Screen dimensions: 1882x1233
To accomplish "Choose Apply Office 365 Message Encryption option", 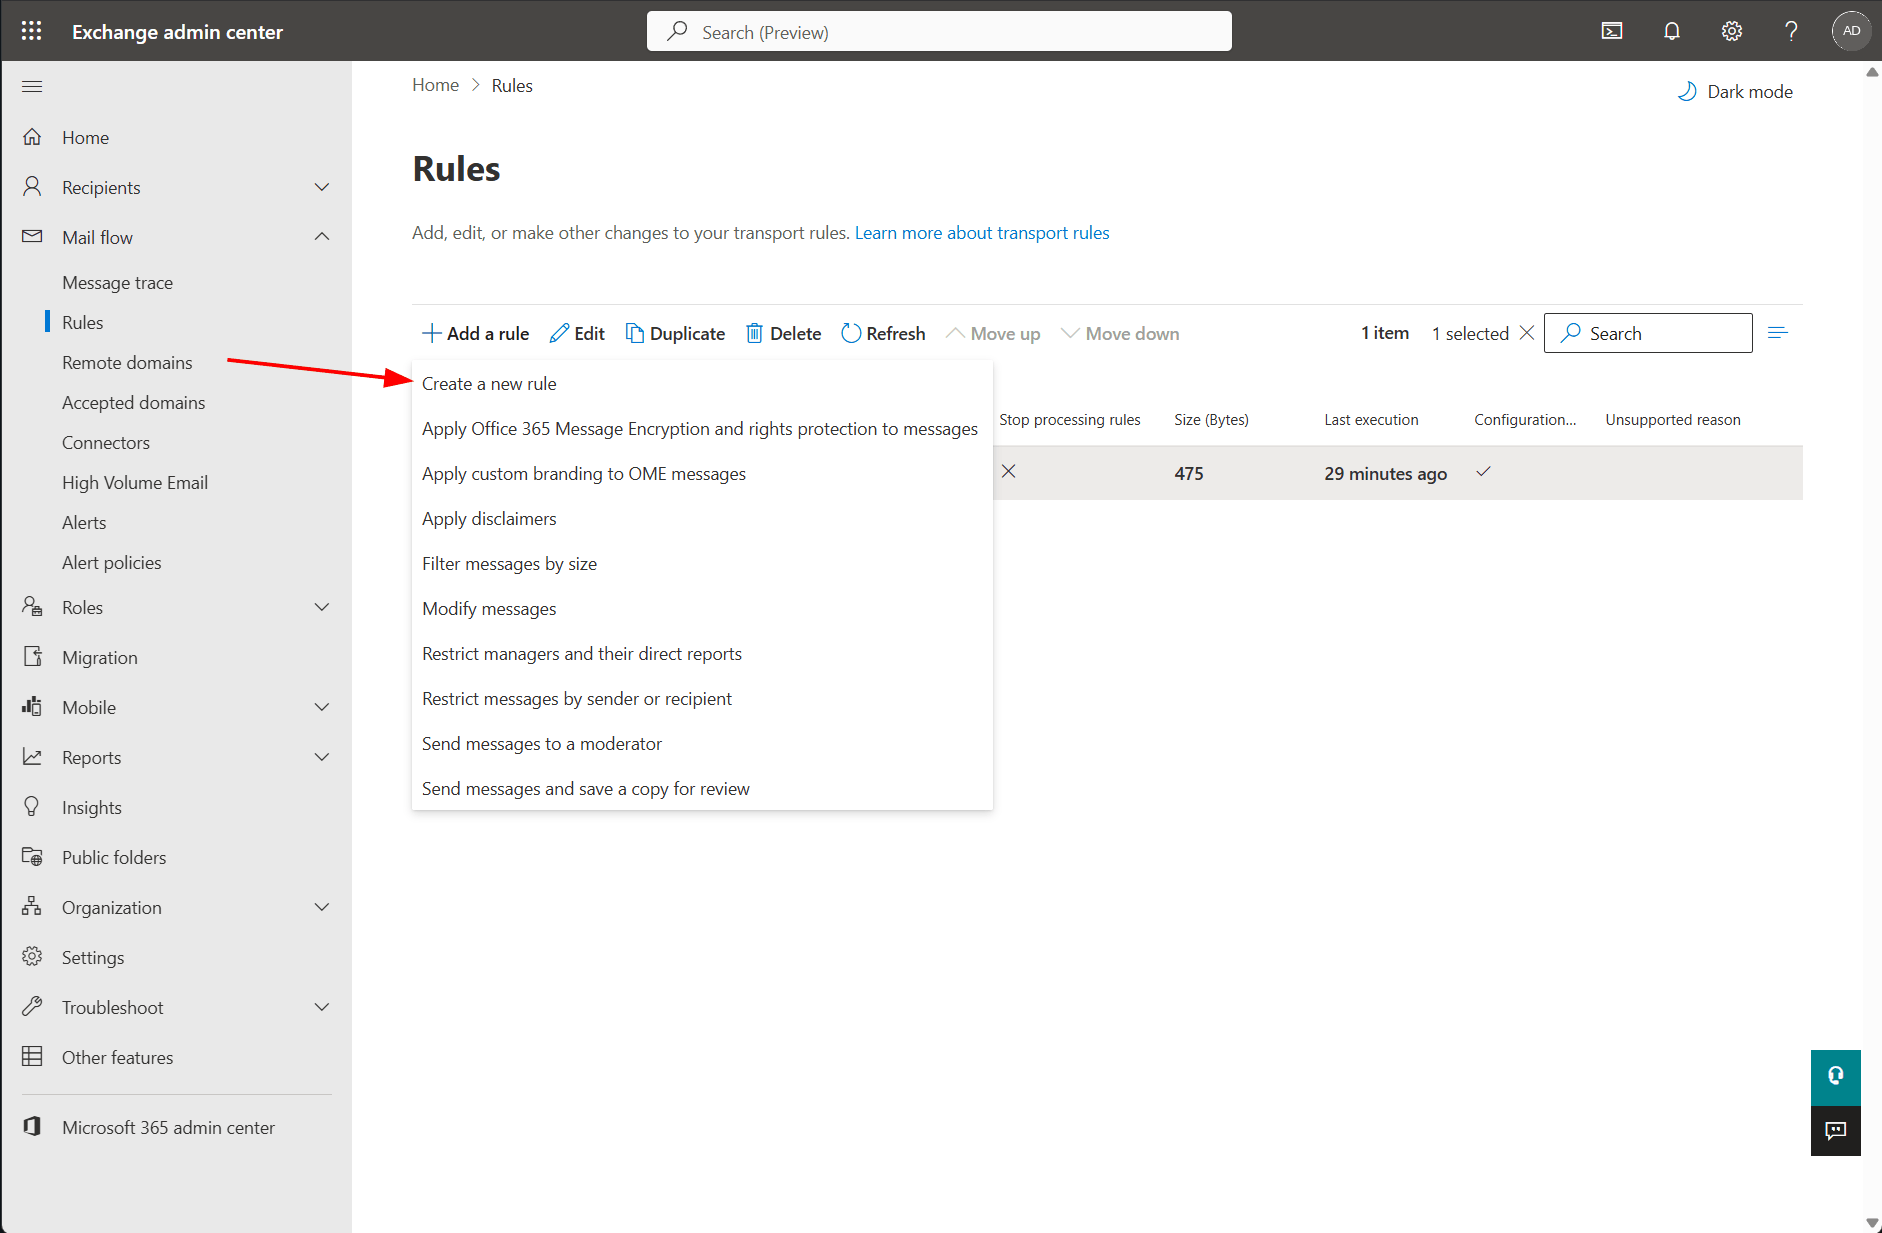I will tap(702, 429).
